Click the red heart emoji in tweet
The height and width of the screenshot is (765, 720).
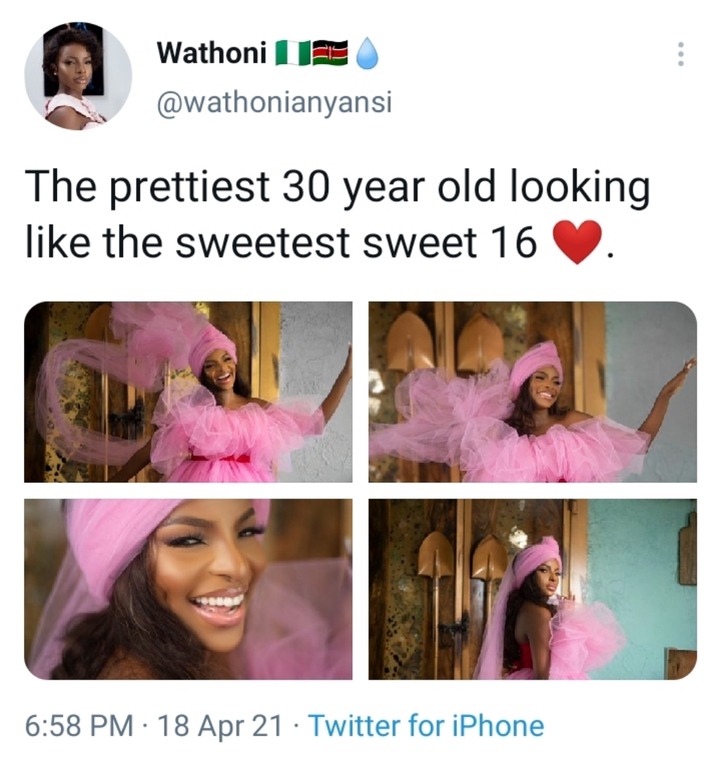point(578,242)
